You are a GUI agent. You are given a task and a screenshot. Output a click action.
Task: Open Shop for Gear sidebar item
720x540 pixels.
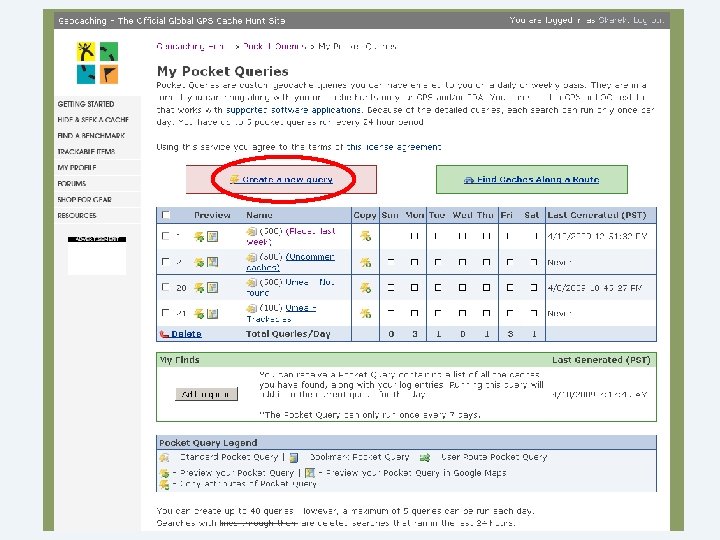pyautogui.click(x=84, y=200)
